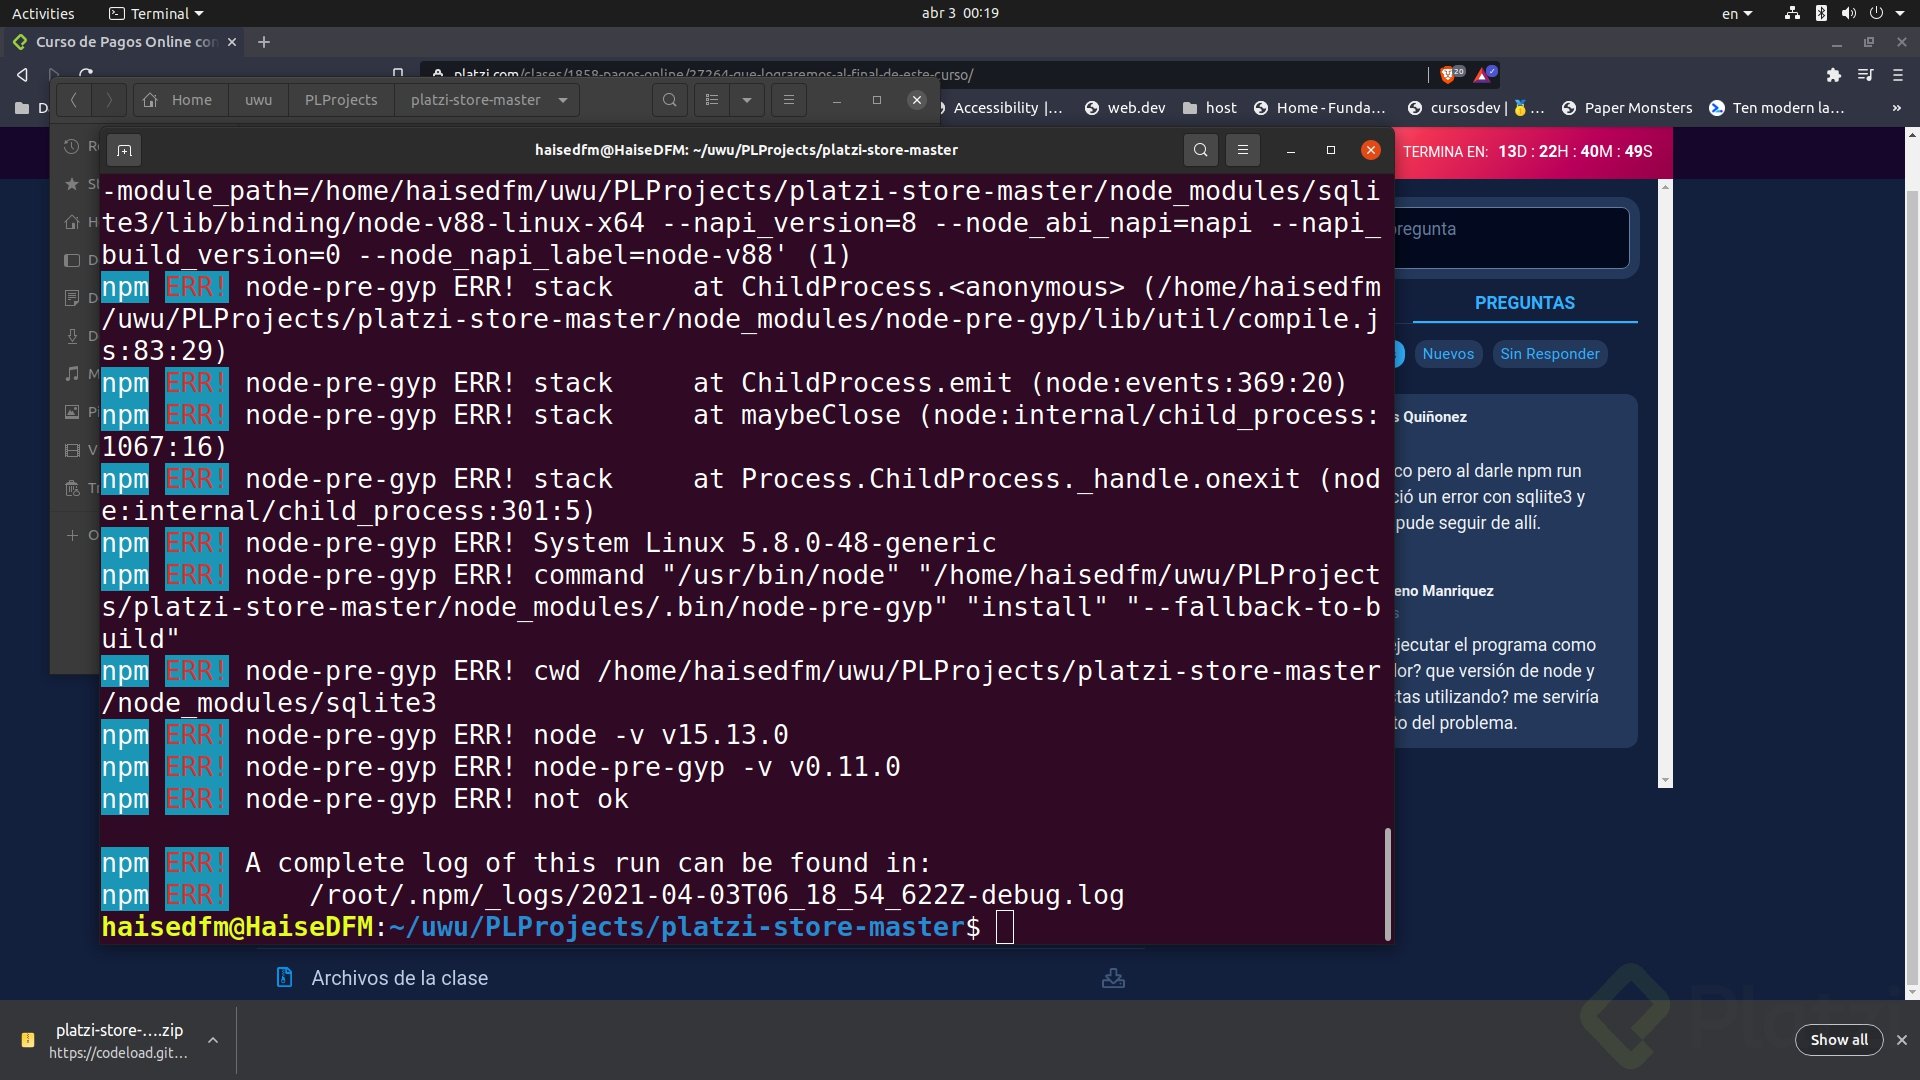Click the Show all downloads button

[1838, 1040]
